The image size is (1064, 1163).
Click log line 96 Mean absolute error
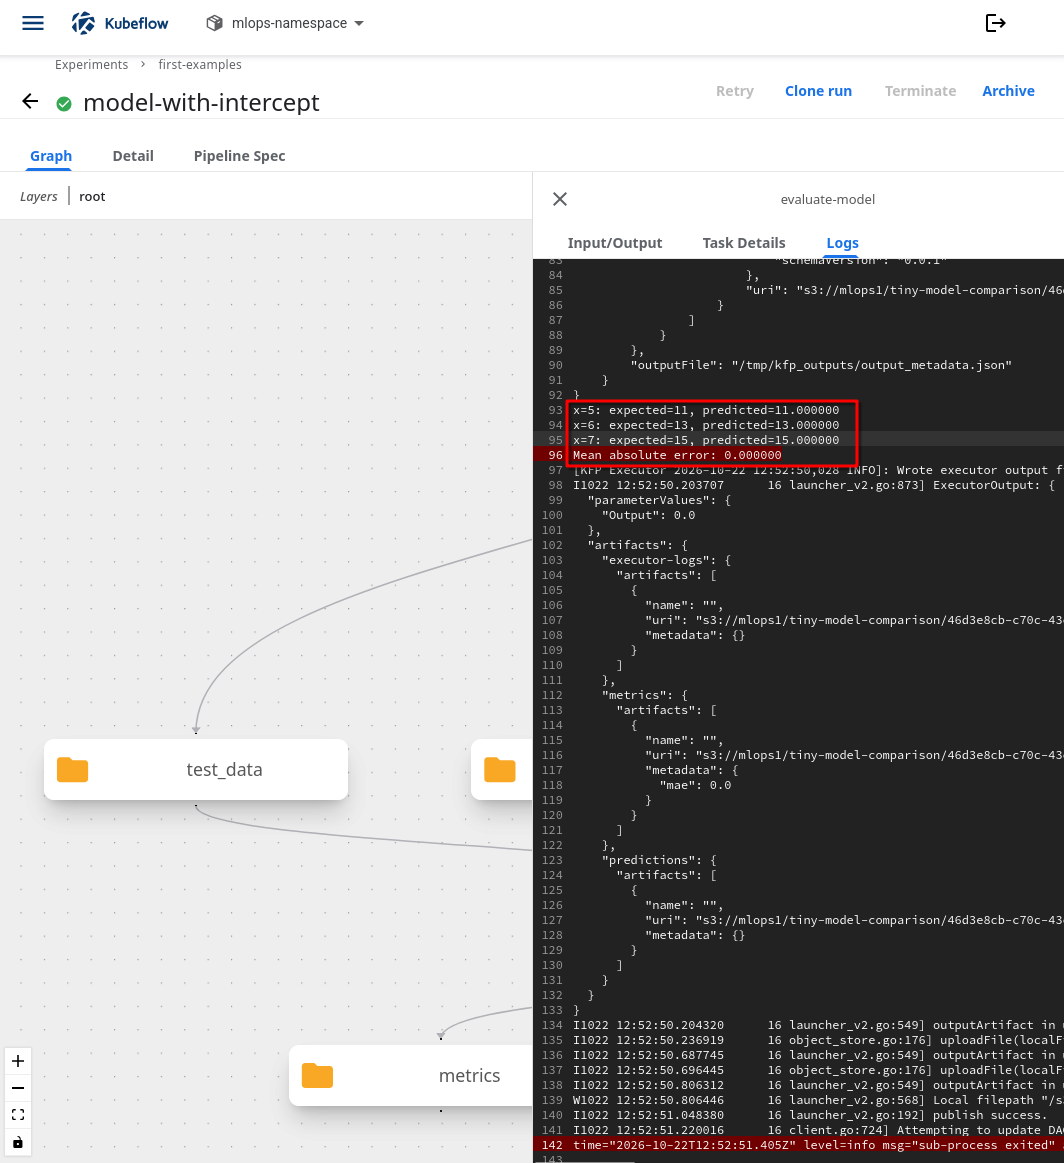[x=677, y=455]
